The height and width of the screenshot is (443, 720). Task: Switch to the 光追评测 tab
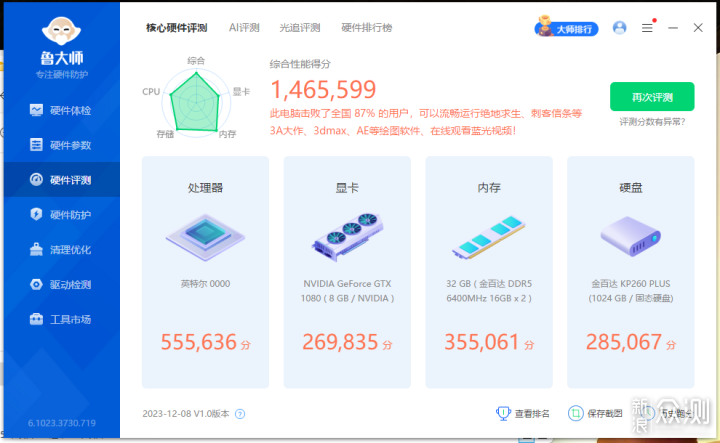pos(300,28)
